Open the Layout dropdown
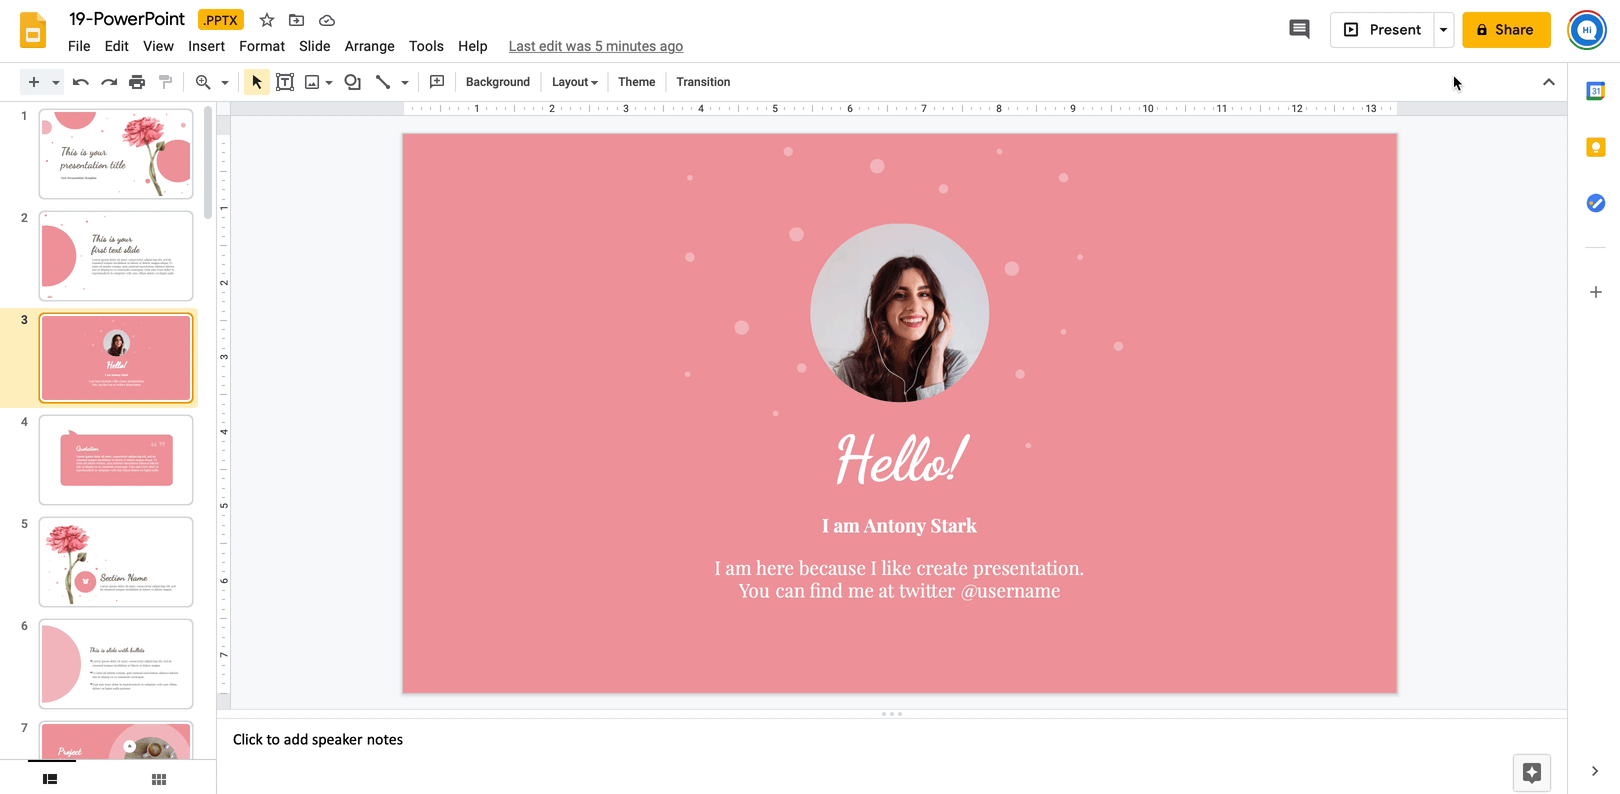The height and width of the screenshot is (794, 1620). click(575, 82)
